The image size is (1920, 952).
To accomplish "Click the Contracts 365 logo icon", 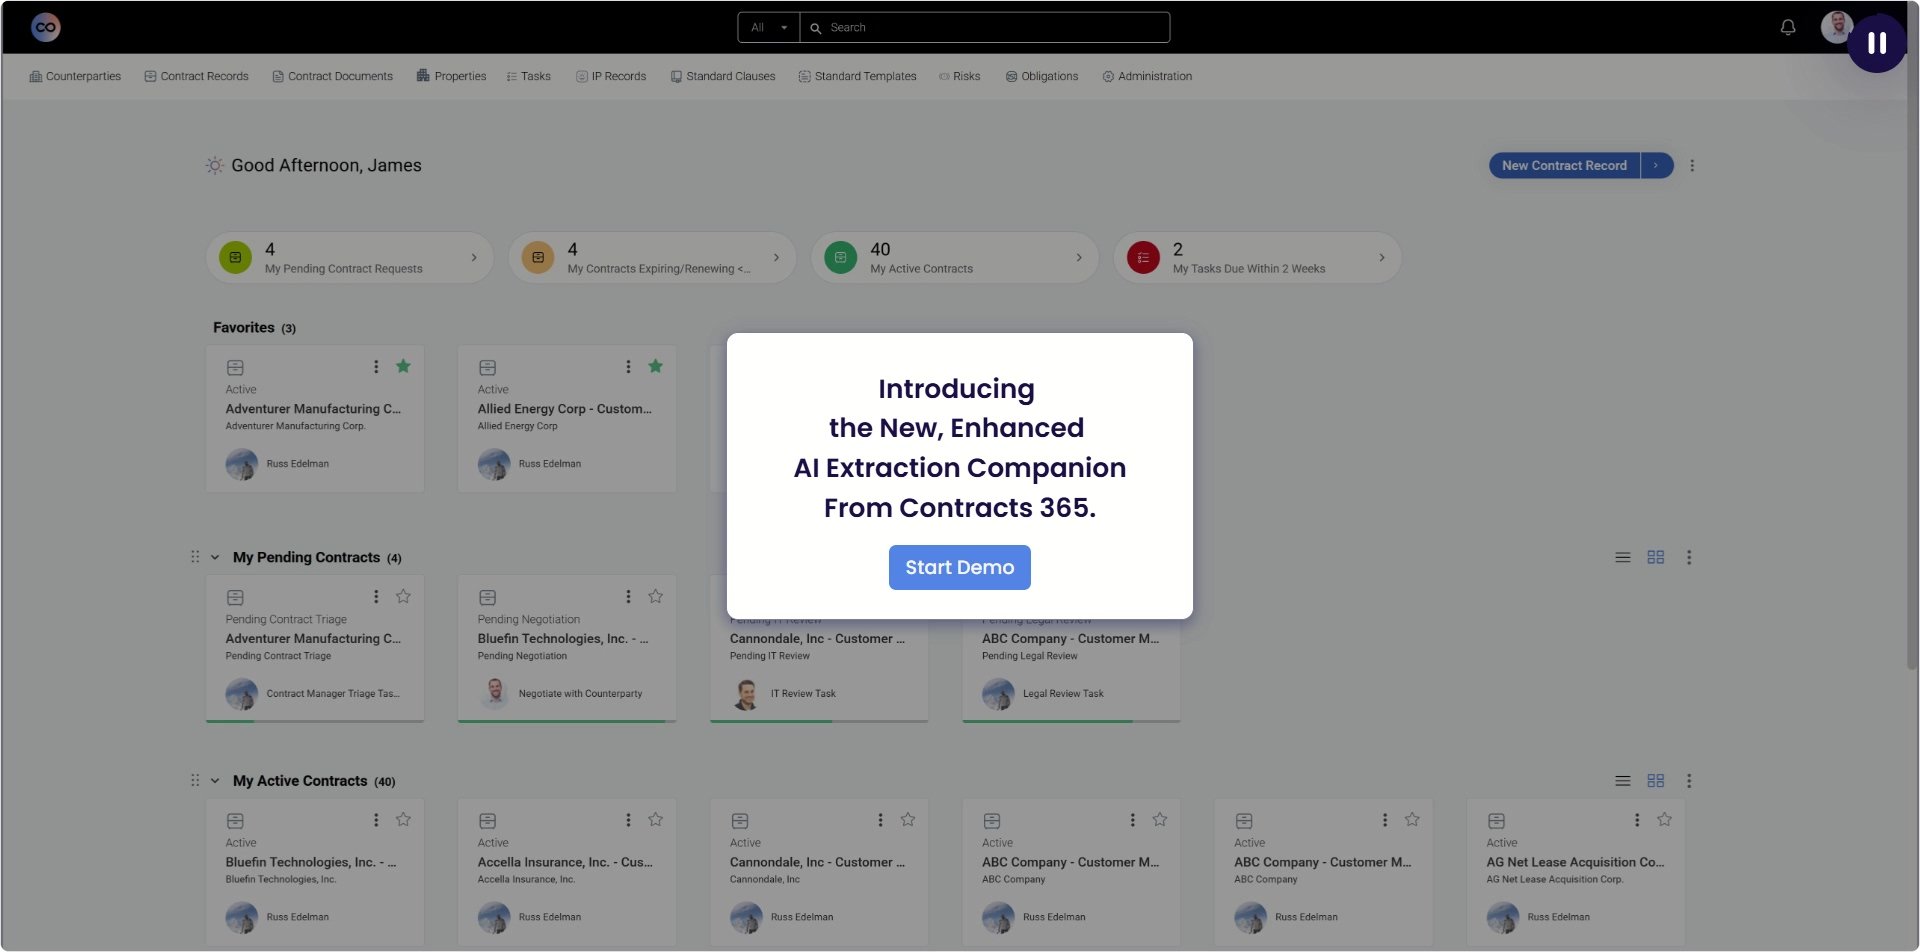I will (46, 27).
